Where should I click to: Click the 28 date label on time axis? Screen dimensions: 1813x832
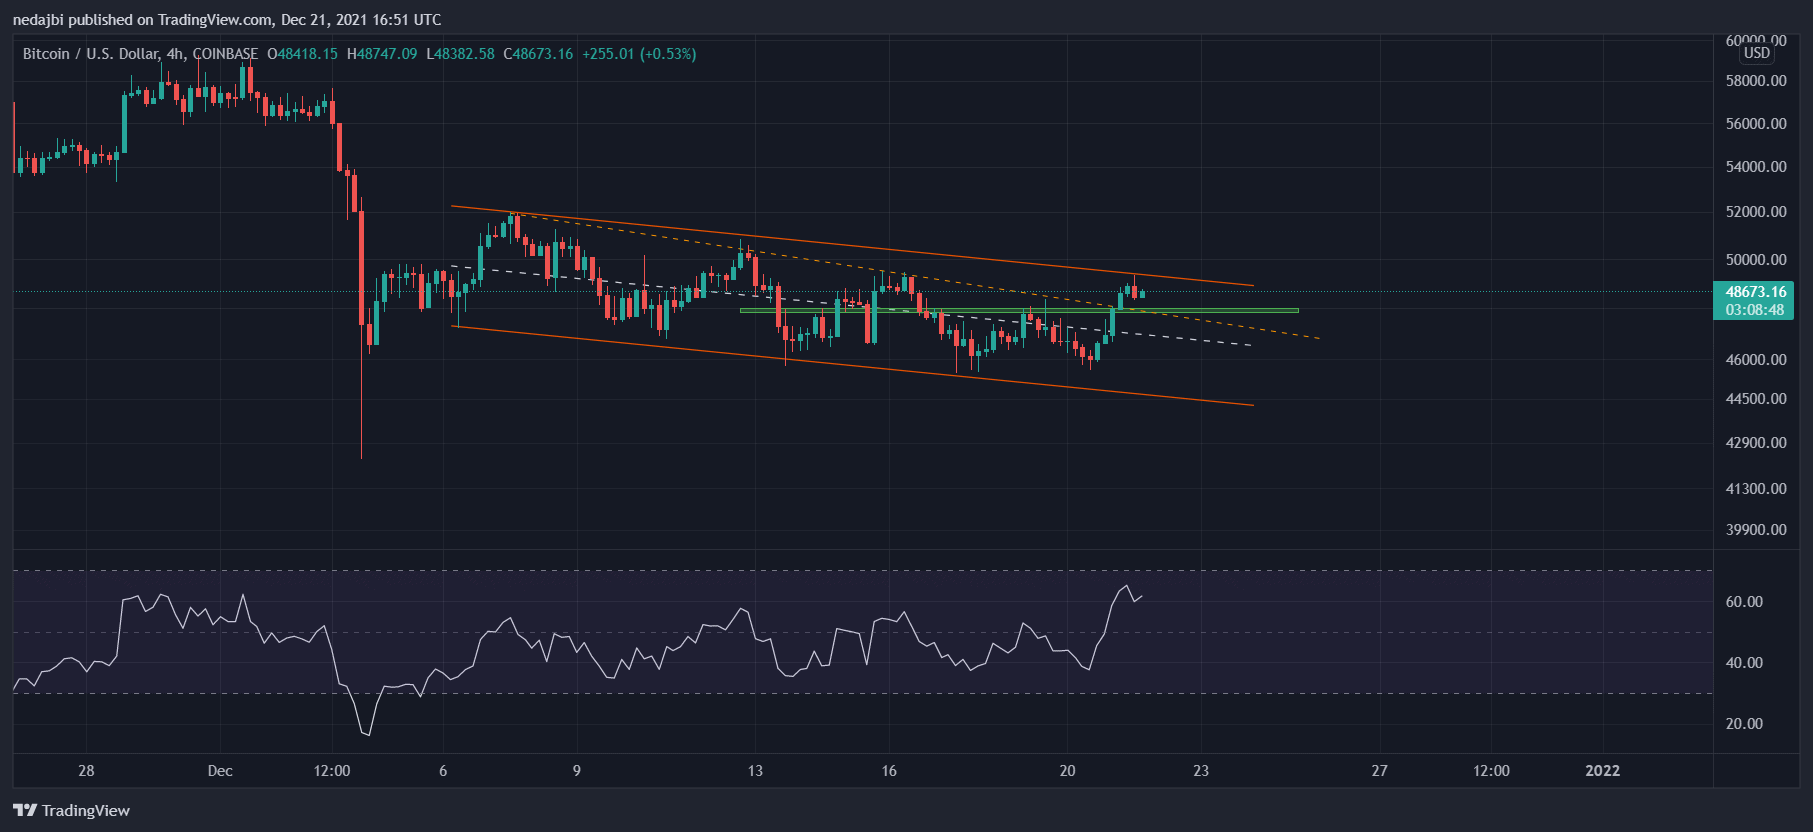pos(86,771)
